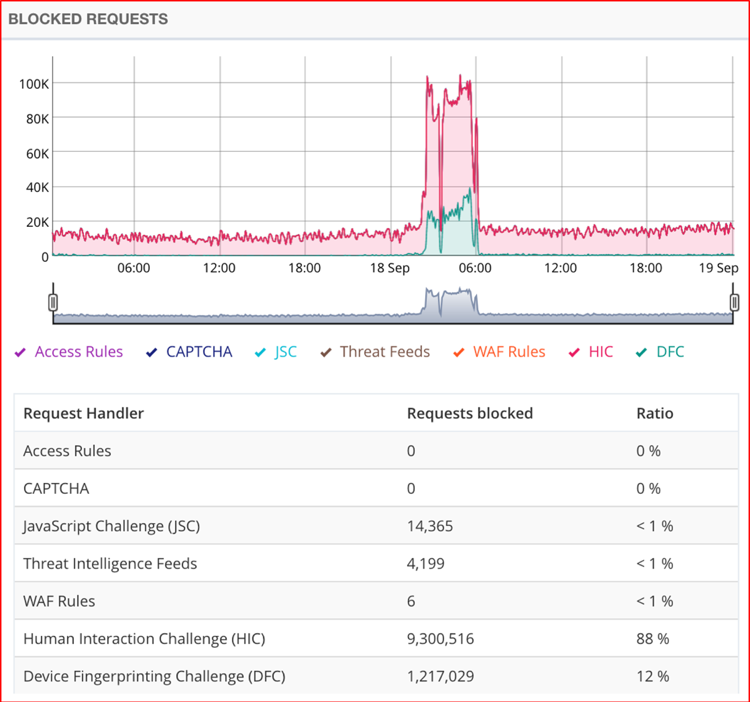Viewport: 750px width, 702px height.
Task: Toggle the WAF Rules checkmark icon
Action: tap(459, 352)
